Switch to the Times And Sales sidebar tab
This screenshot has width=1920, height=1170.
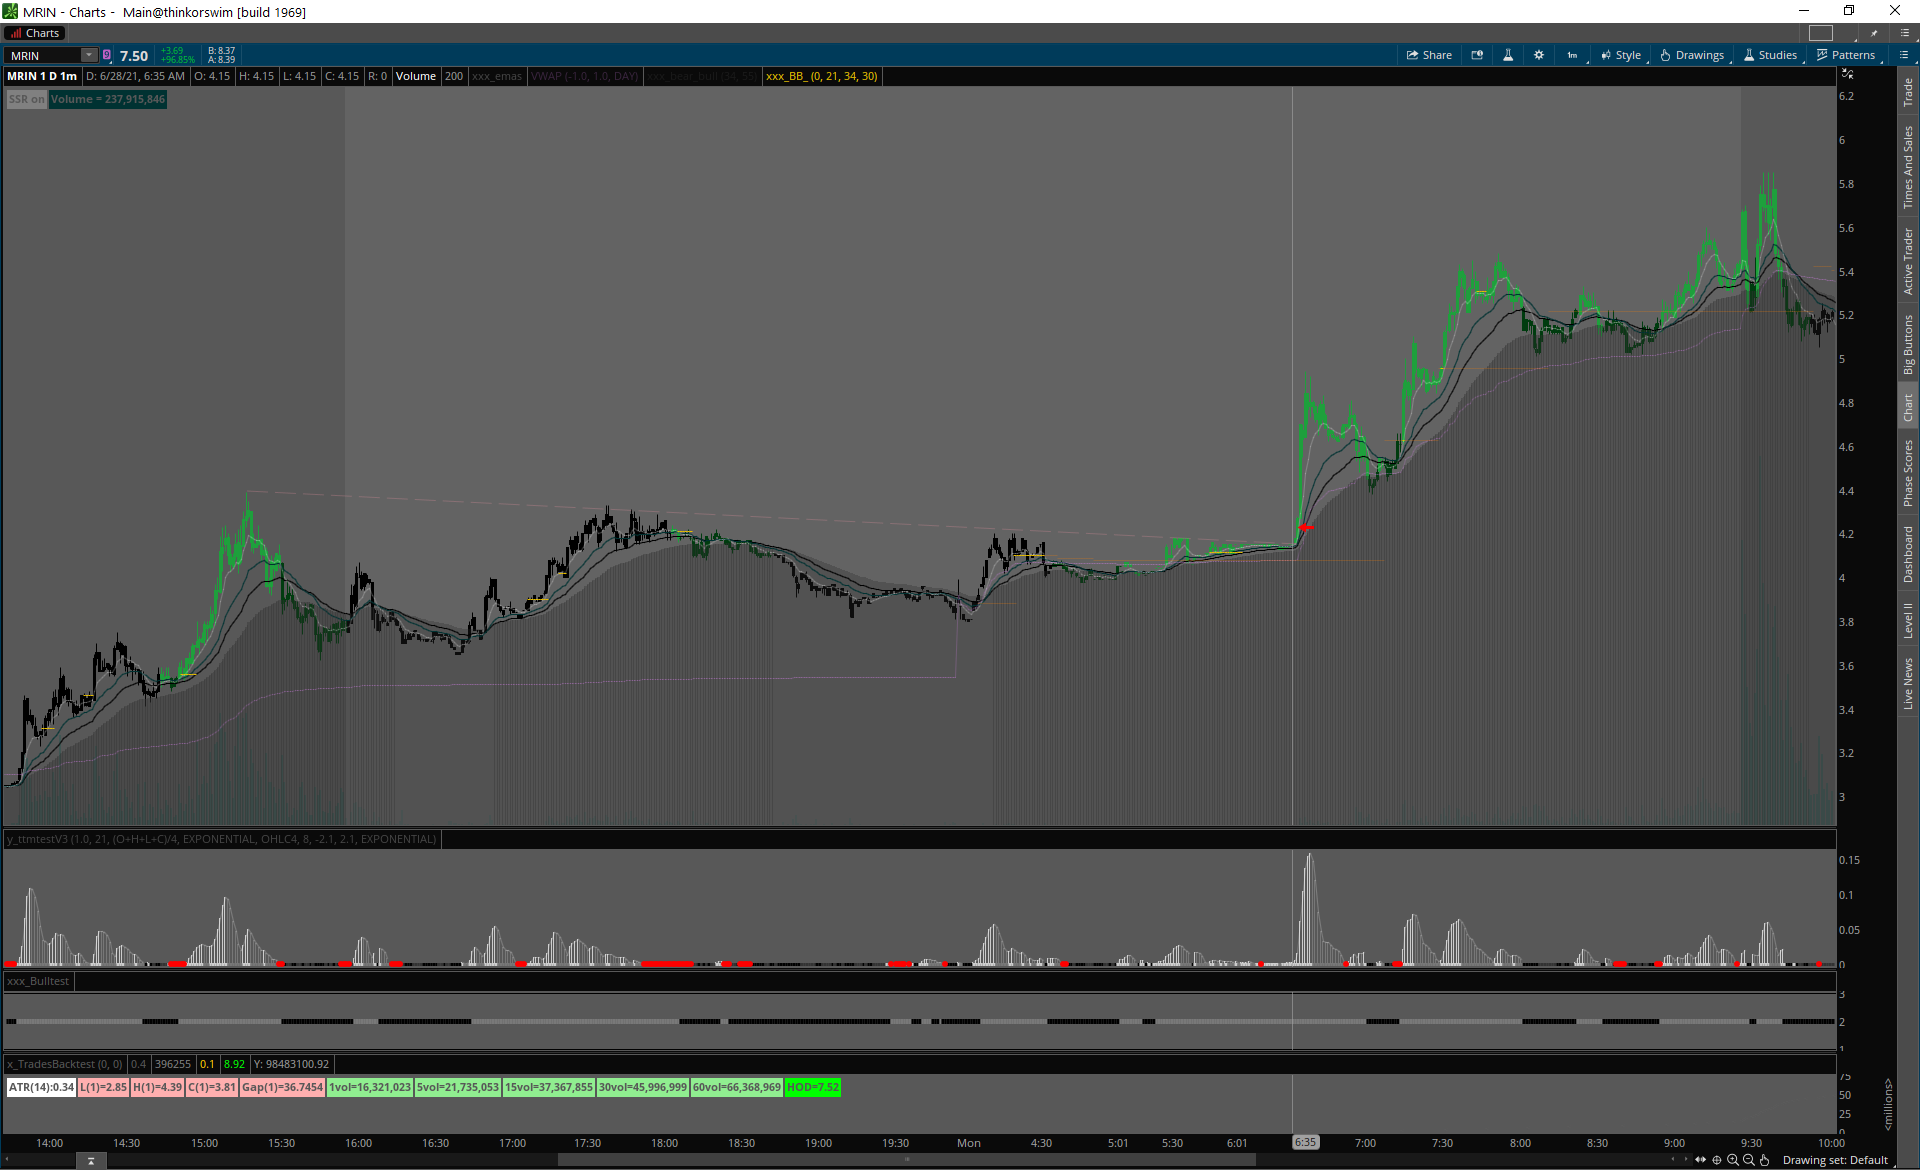(x=1908, y=166)
